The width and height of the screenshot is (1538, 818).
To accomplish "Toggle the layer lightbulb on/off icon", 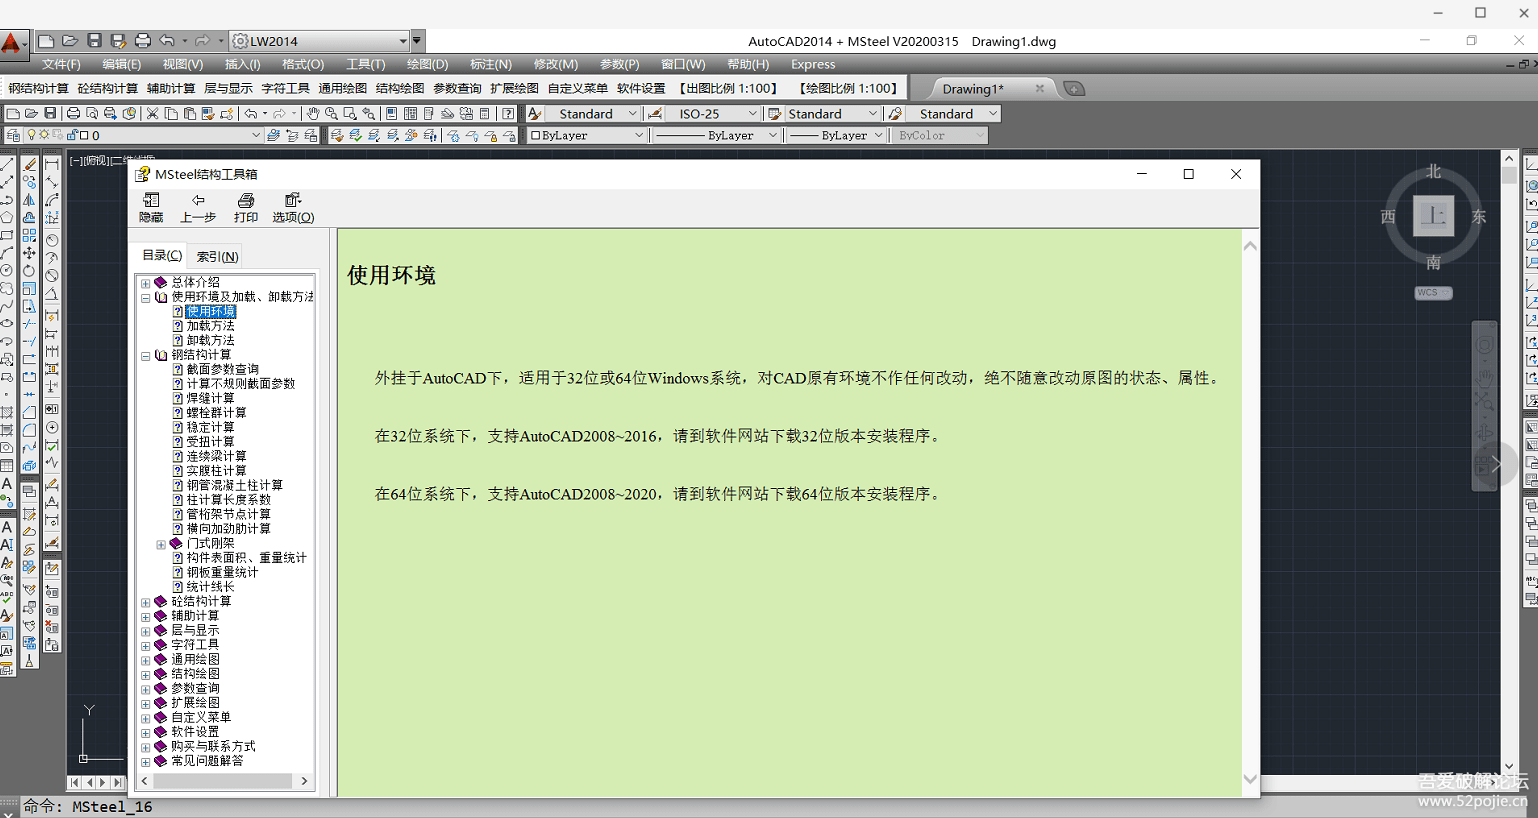I will click(x=32, y=135).
